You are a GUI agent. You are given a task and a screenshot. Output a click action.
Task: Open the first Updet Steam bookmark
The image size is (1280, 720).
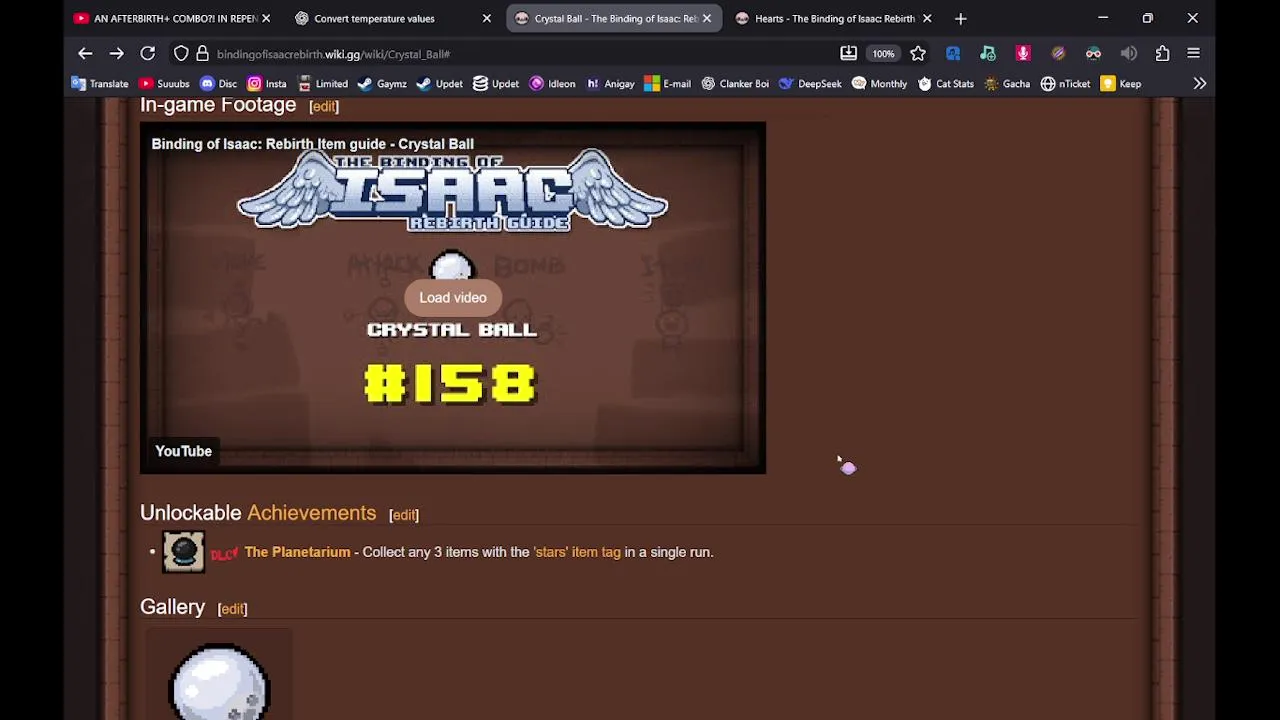pyautogui.click(x=439, y=84)
